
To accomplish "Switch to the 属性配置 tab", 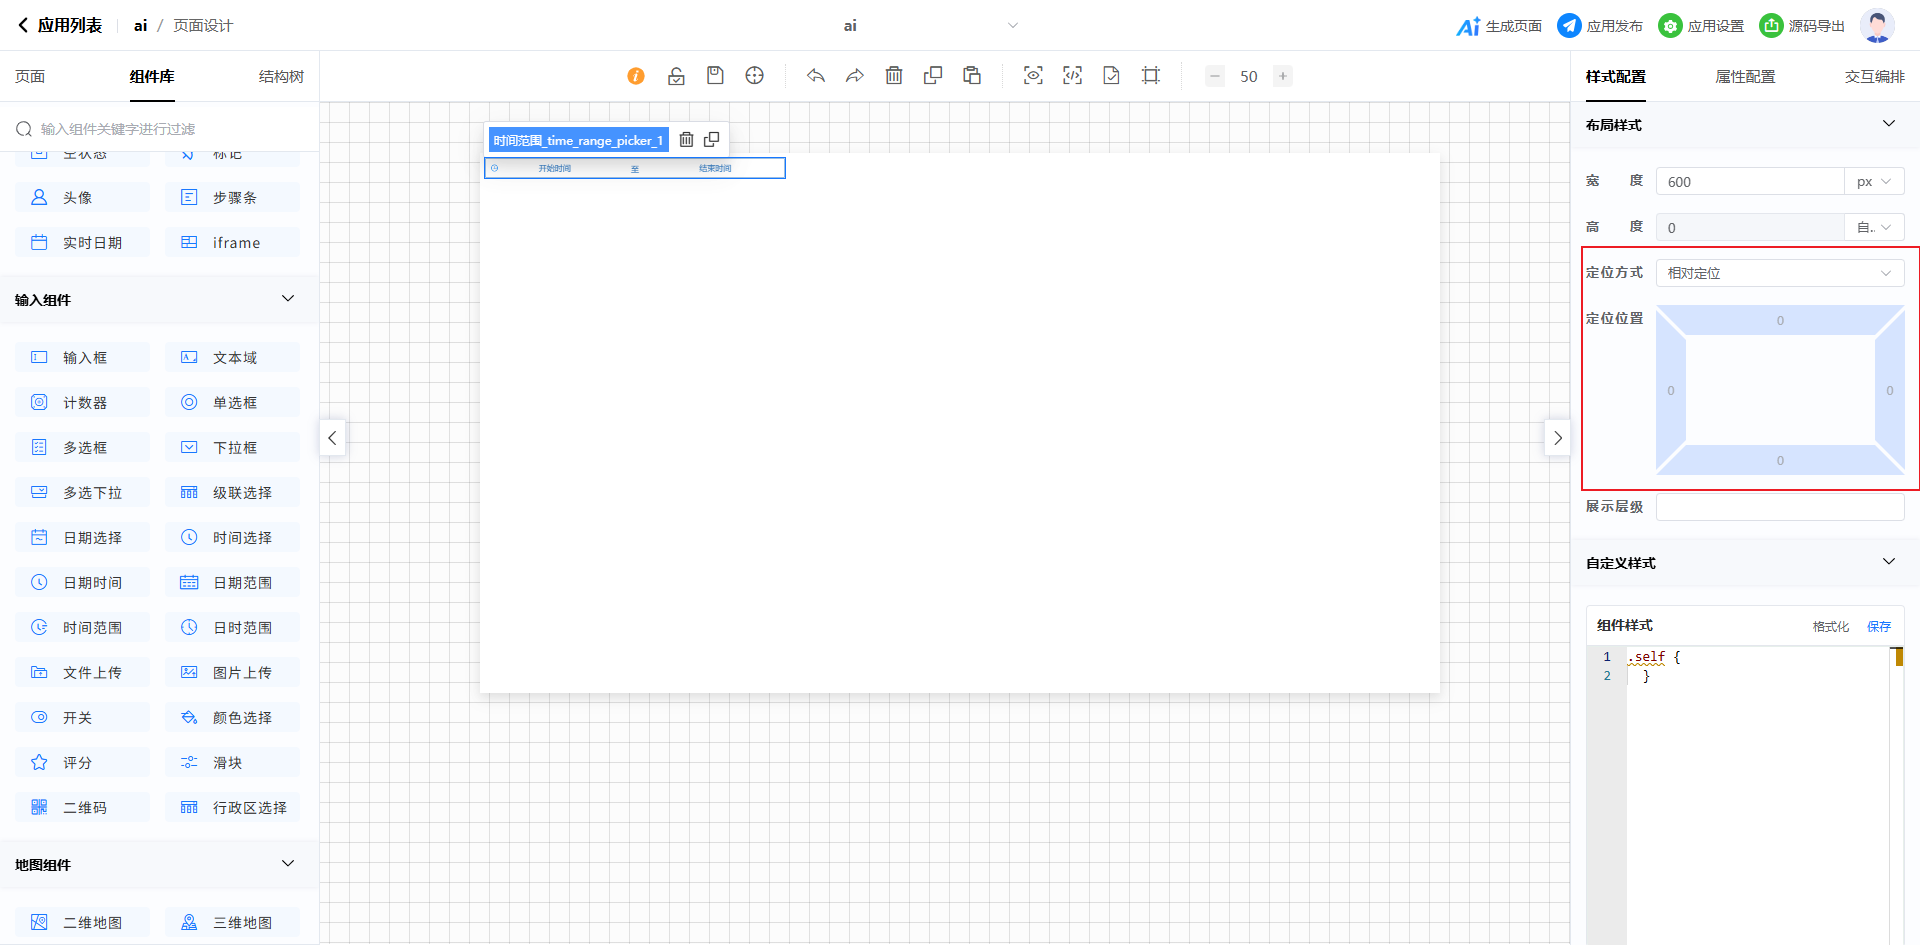I will tap(1745, 77).
